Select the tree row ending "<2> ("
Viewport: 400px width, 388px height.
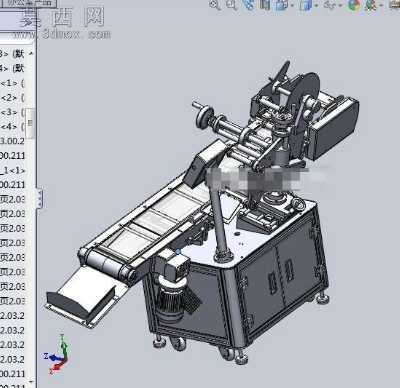(x=12, y=97)
